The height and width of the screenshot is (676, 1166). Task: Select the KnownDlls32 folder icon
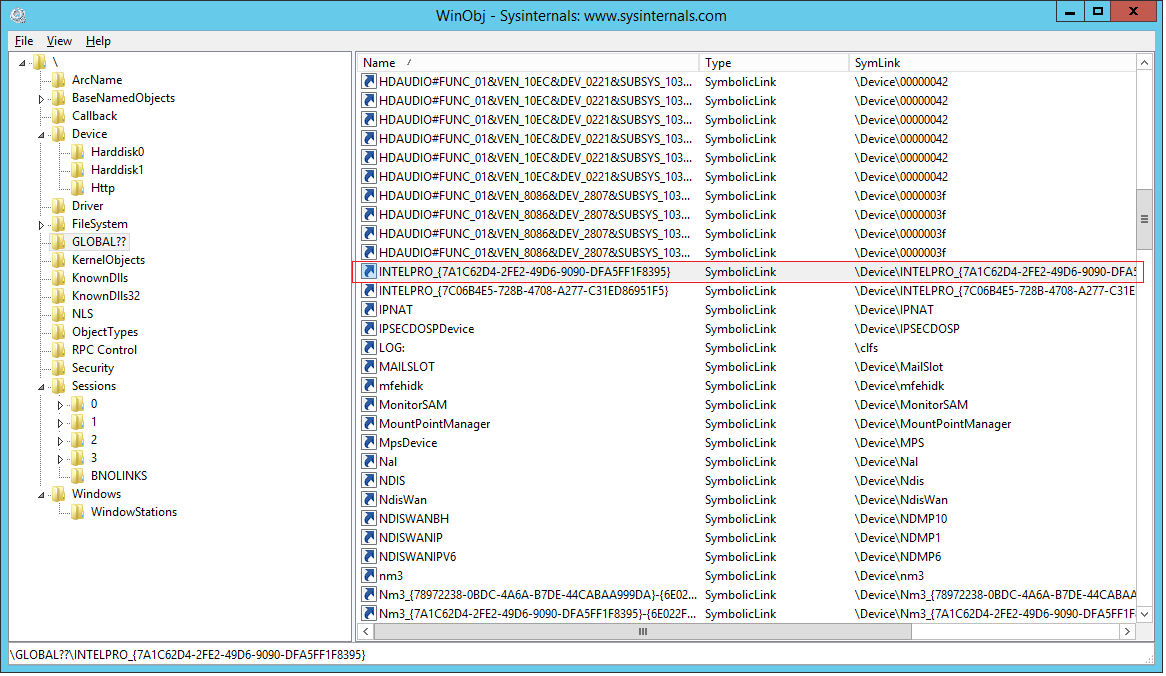59,296
